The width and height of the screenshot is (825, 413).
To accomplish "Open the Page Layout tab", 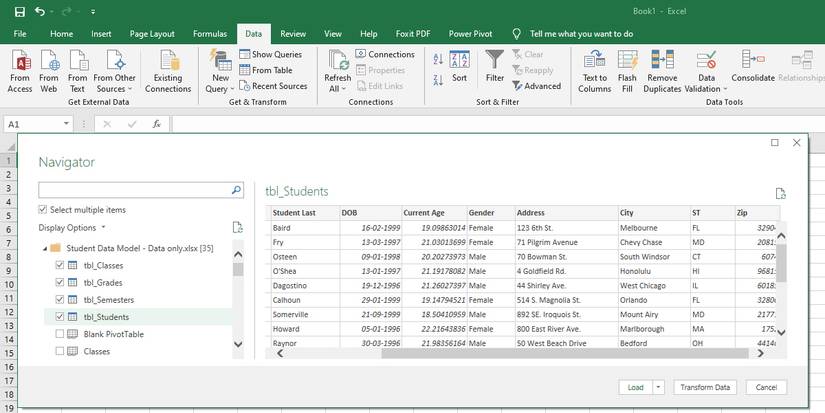I will pos(152,33).
